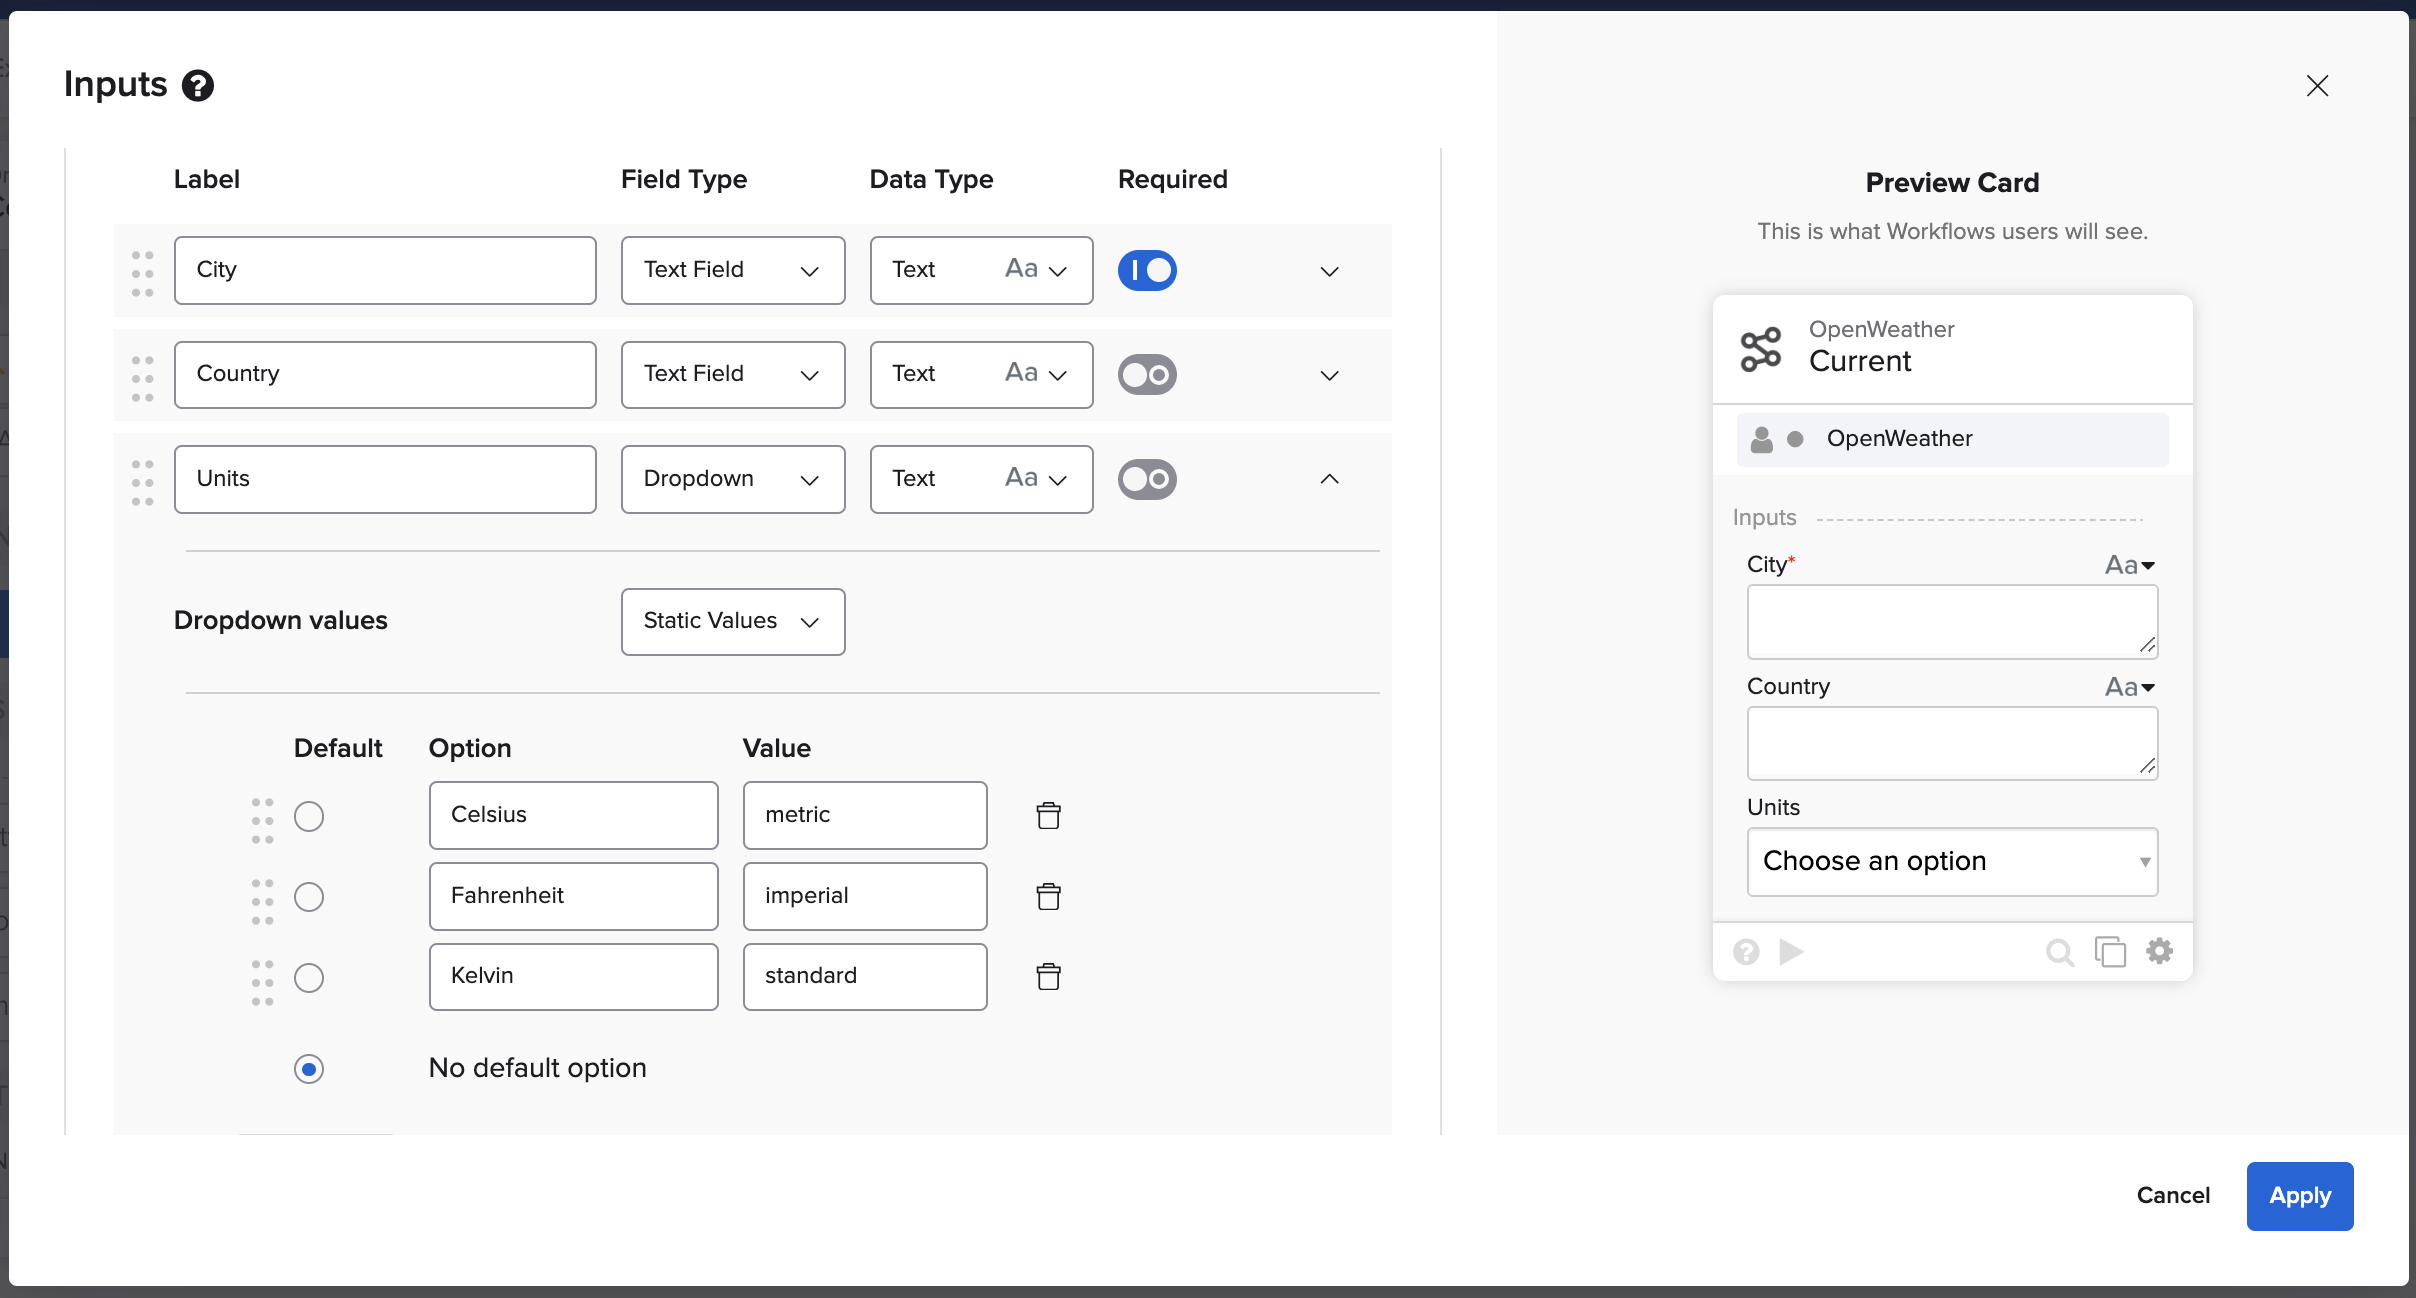Collapse the Units row details chevron
The height and width of the screenshot is (1298, 2416).
(1329, 479)
